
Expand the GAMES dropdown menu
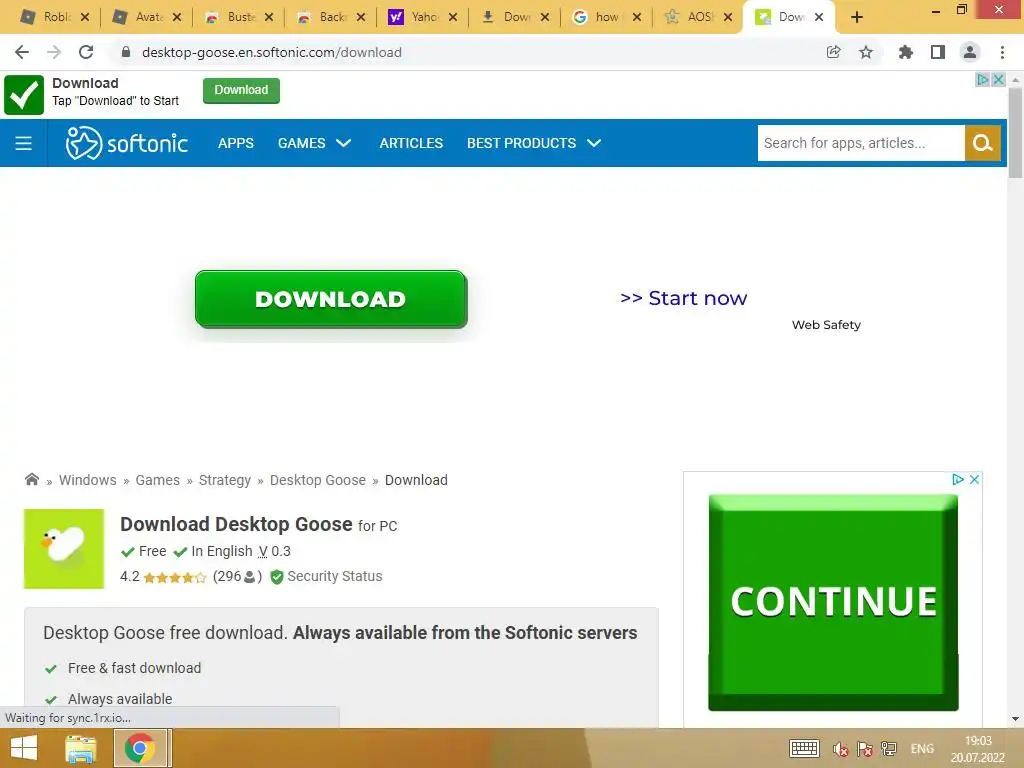[314, 143]
